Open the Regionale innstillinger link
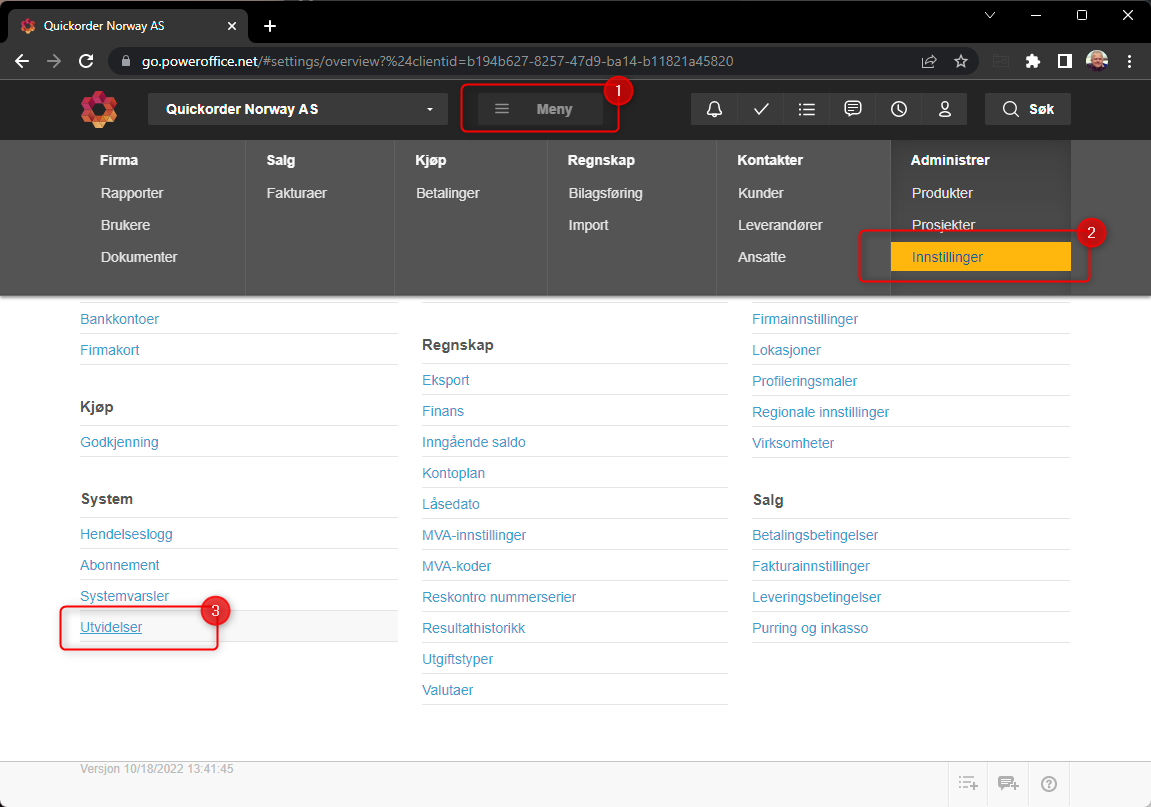Image resolution: width=1151 pixels, height=807 pixels. point(820,412)
